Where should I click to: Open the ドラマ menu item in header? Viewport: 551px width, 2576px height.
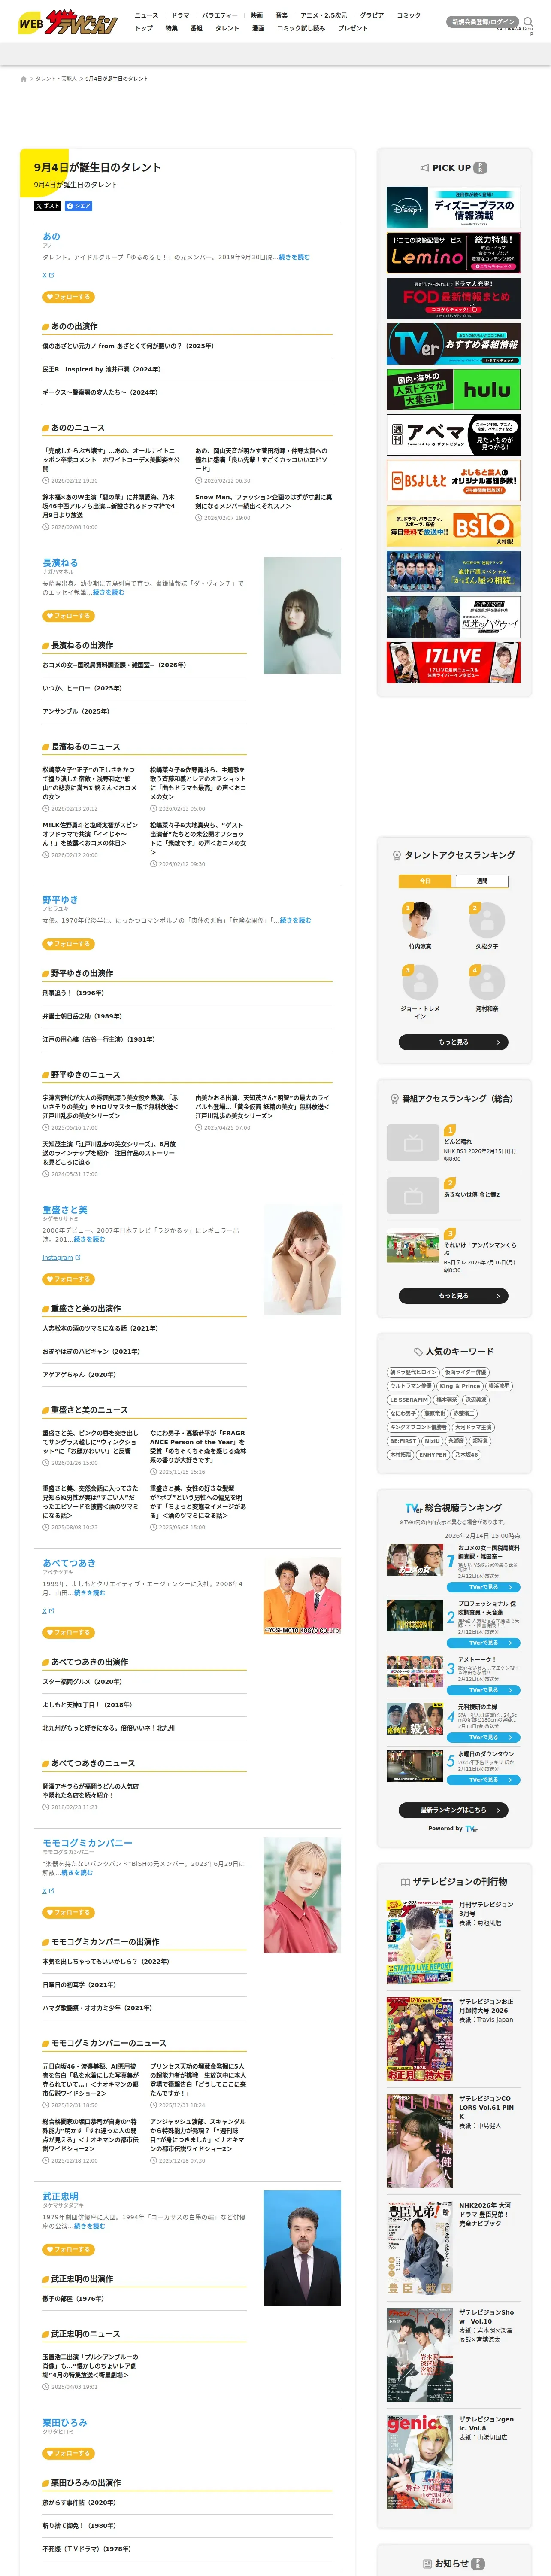(180, 15)
